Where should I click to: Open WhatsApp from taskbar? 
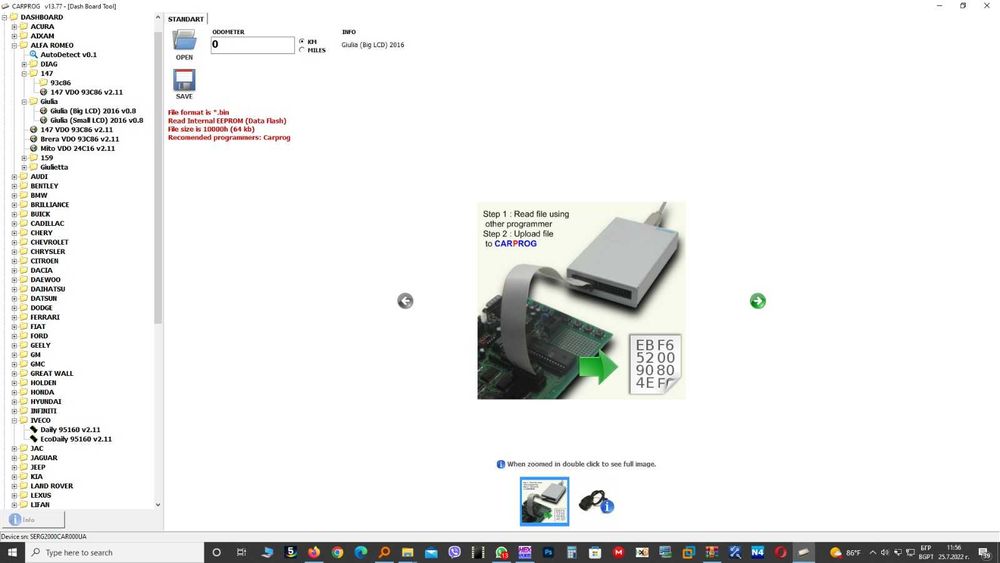tap(501, 552)
